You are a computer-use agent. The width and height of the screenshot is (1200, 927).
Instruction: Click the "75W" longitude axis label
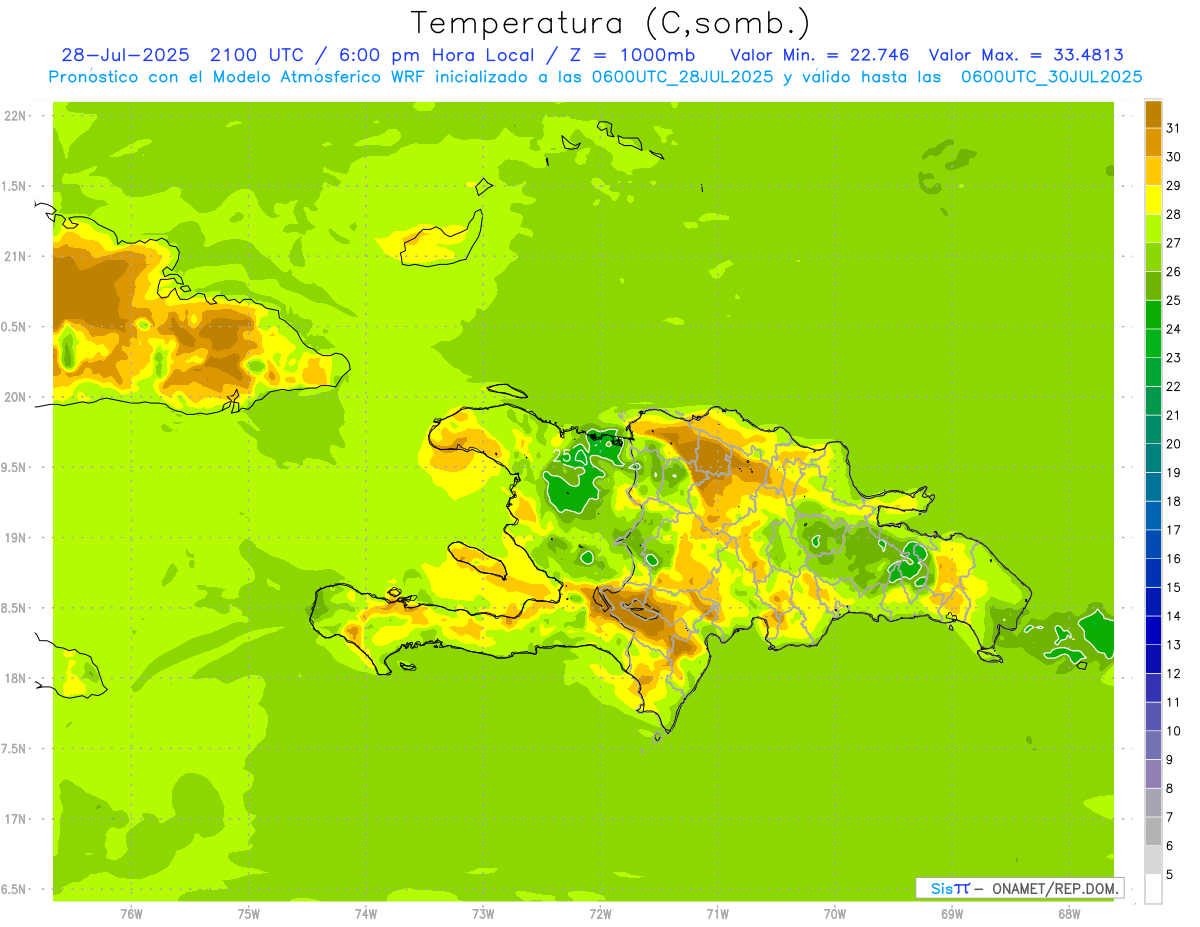pyautogui.click(x=249, y=913)
